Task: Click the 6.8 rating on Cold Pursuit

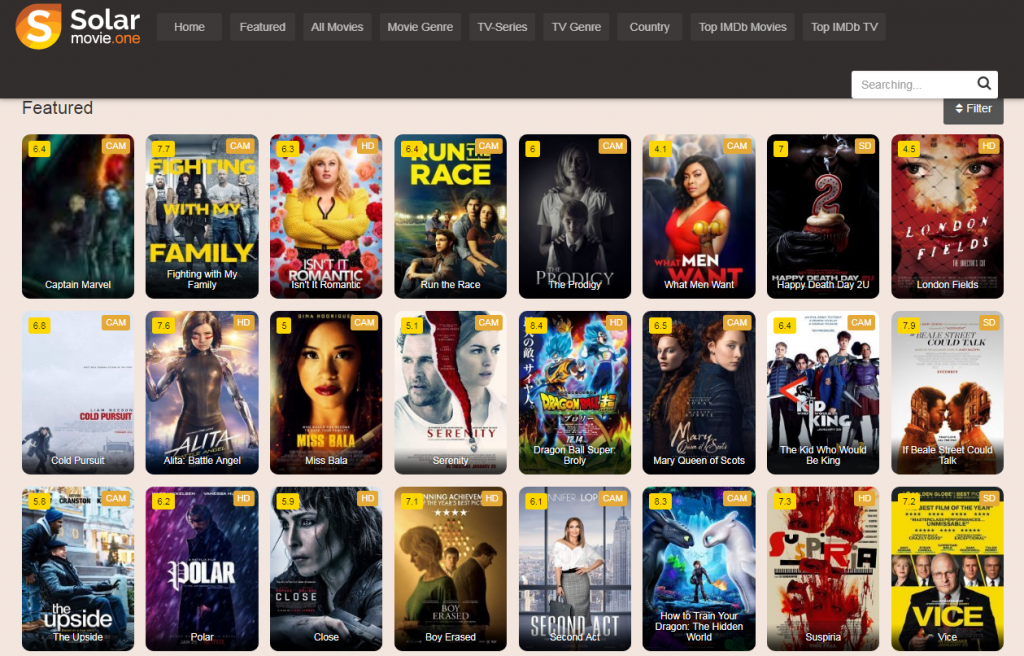Action: pyautogui.click(x=39, y=325)
